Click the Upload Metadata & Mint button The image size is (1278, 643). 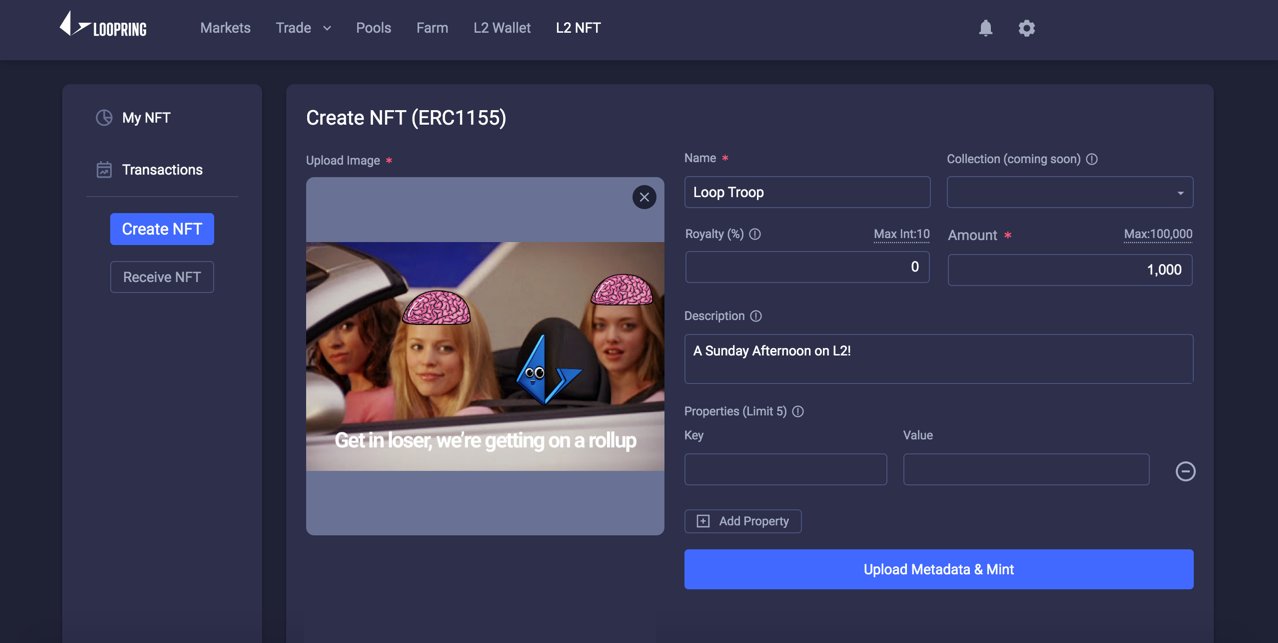(938, 569)
